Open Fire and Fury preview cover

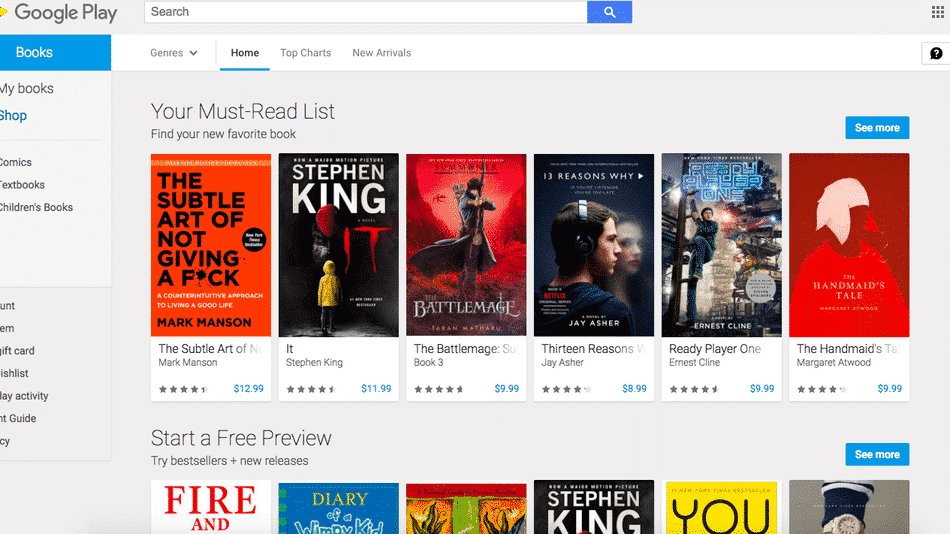pos(211,507)
